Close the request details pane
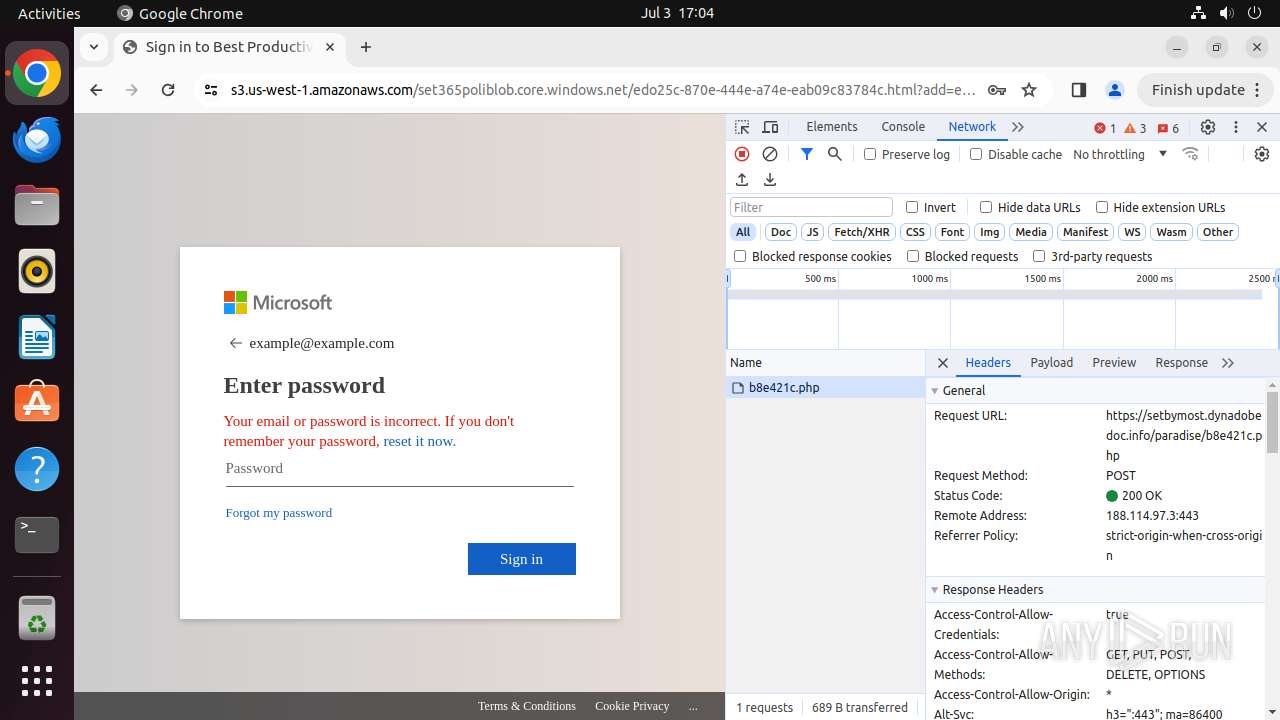 click(x=942, y=363)
